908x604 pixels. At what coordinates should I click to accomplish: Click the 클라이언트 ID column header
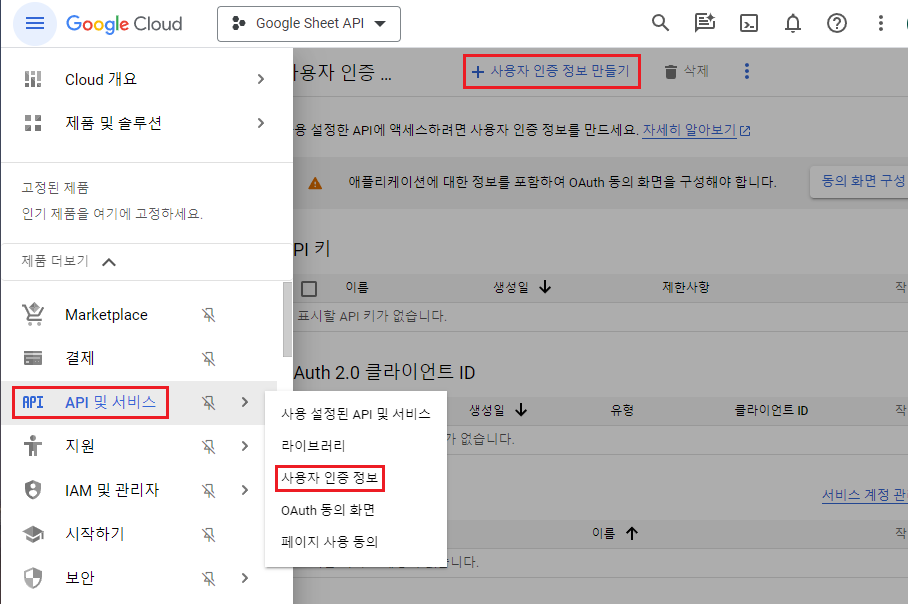tap(771, 410)
